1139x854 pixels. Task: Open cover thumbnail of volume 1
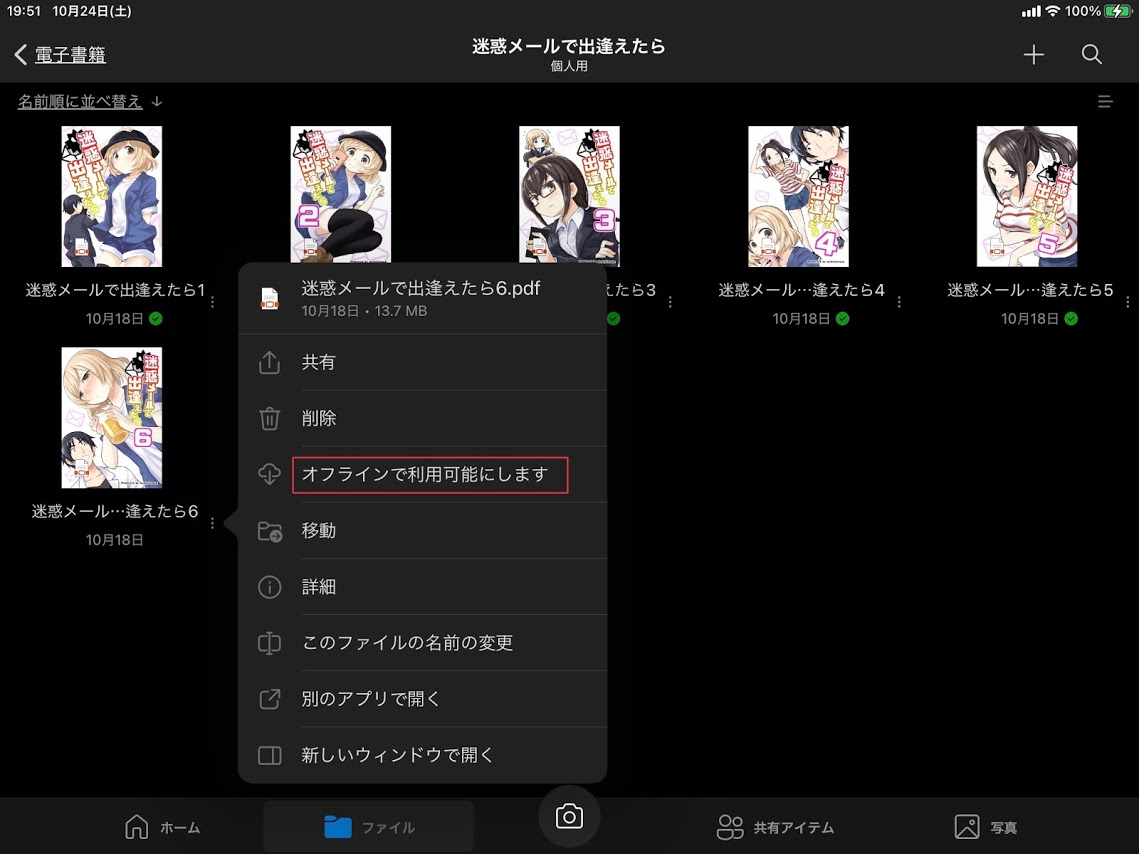tap(112, 196)
